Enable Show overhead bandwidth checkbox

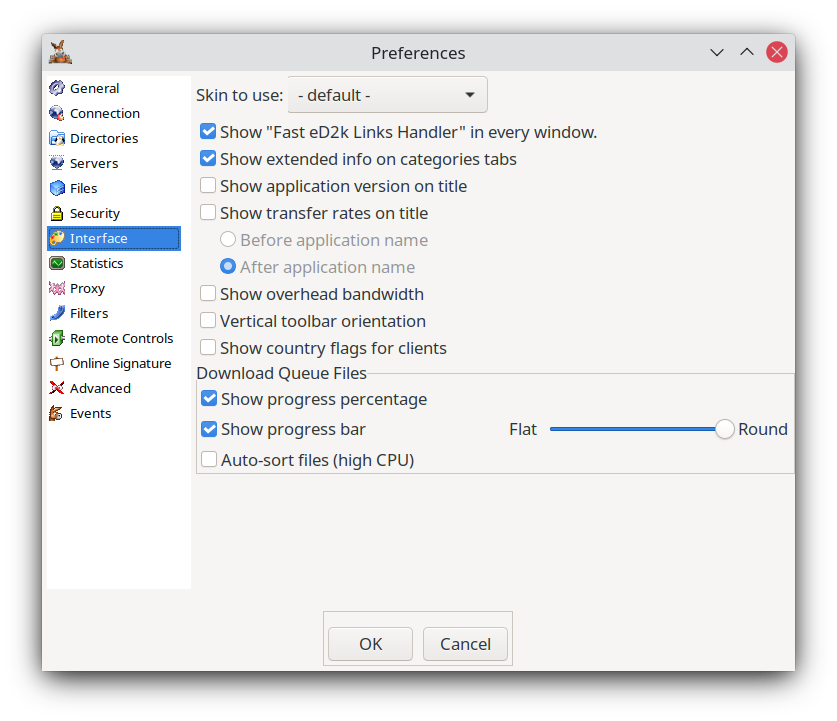[208, 294]
